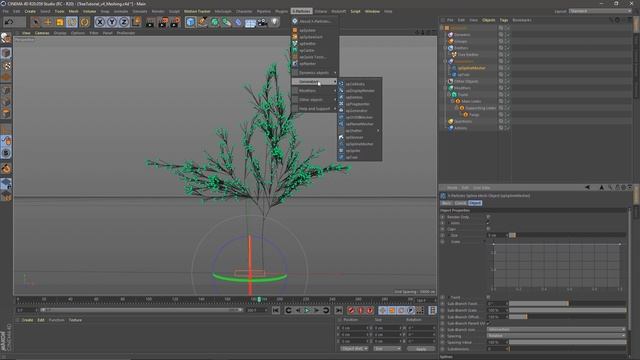640x360 pixels.
Task: Adjust the Size slider
Action: tap(567, 235)
